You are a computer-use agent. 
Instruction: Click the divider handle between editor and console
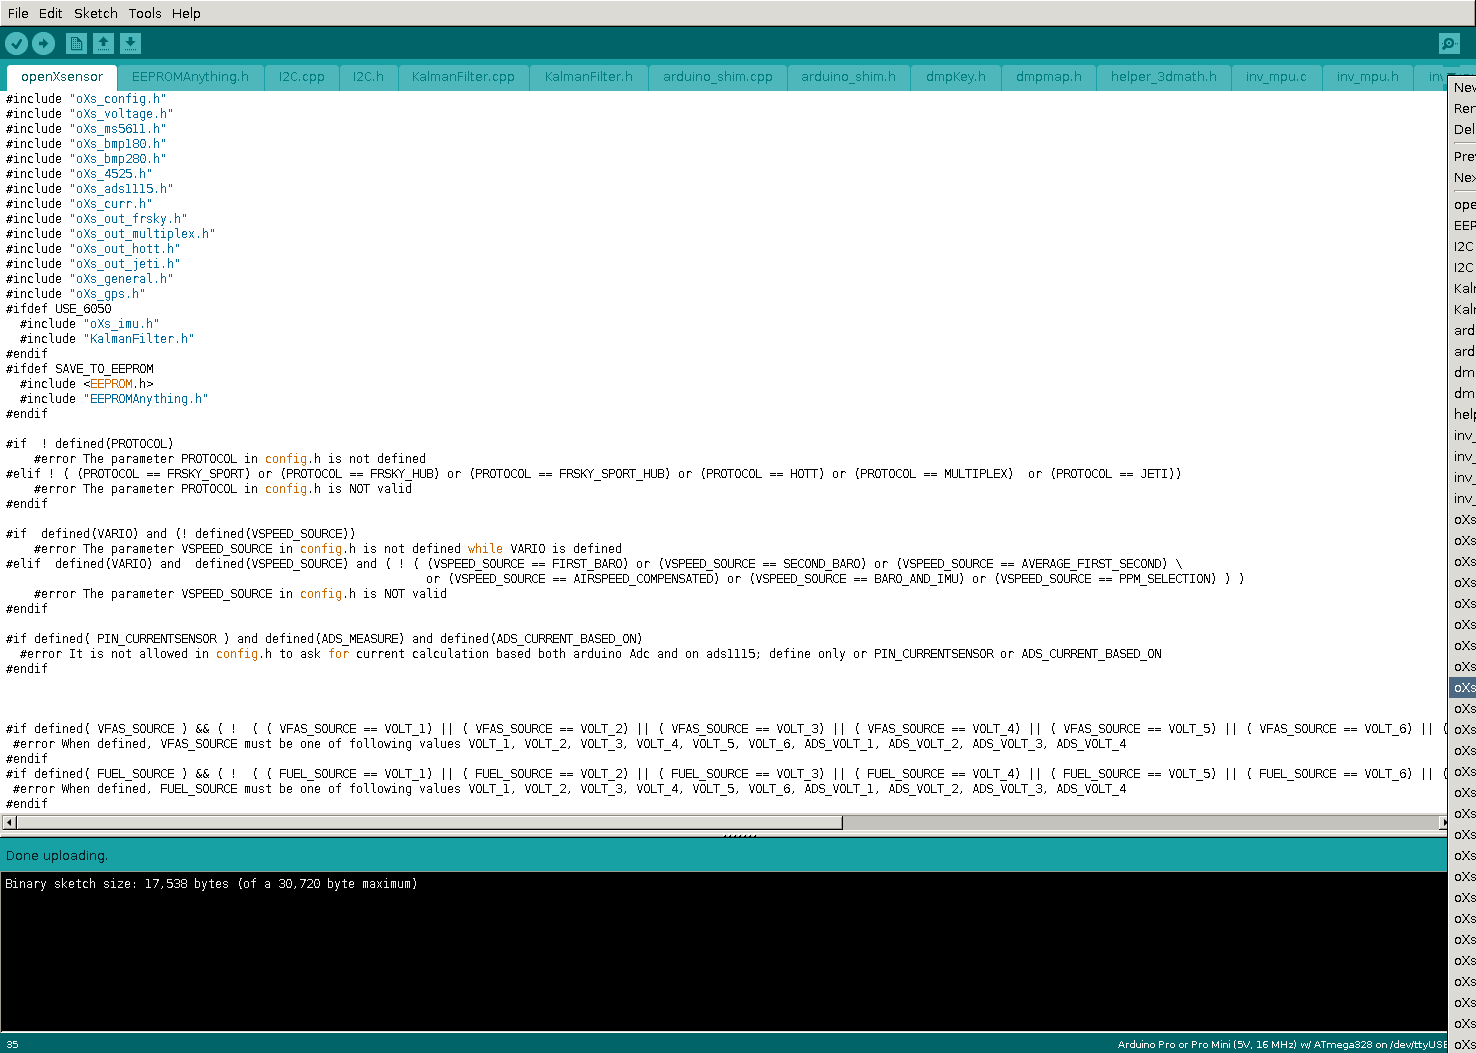(x=739, y=835)
